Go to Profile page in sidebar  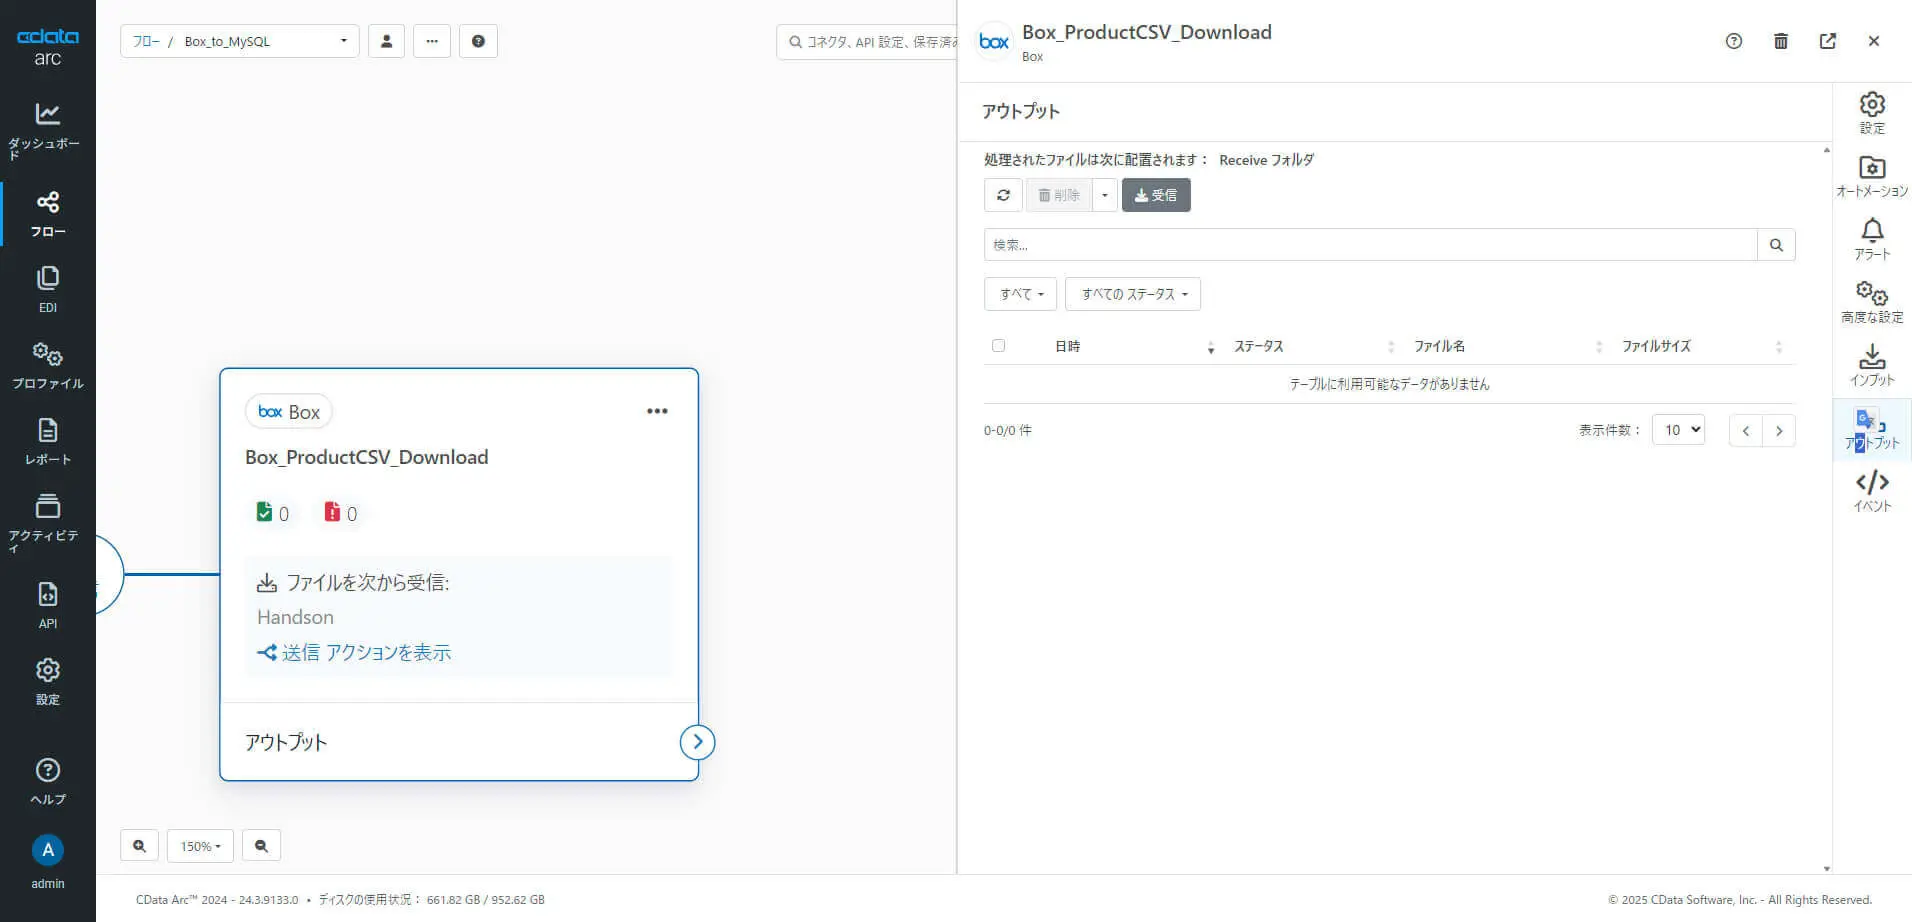tap(47, 366)
